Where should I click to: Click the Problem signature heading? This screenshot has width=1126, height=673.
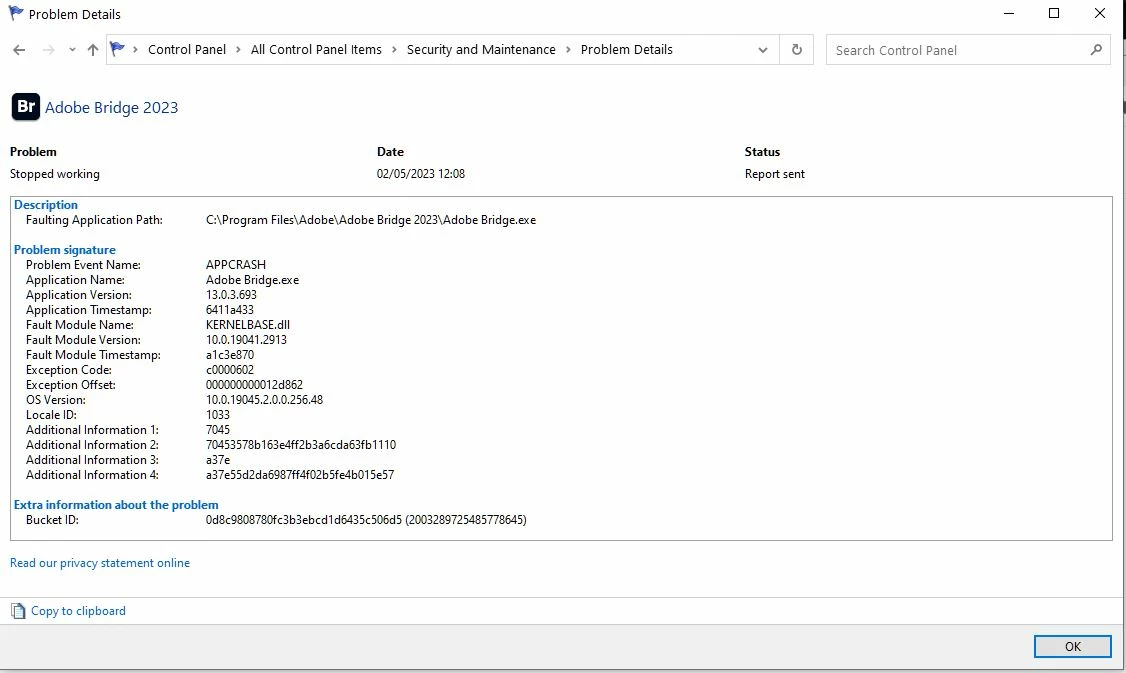[65, 249]
